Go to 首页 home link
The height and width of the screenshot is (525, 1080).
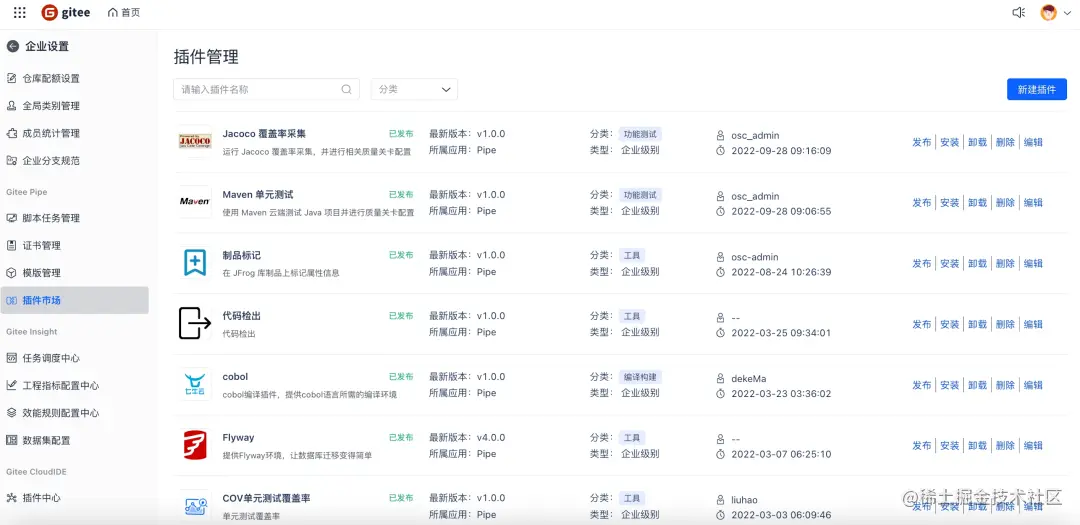(x=124, y=12)
